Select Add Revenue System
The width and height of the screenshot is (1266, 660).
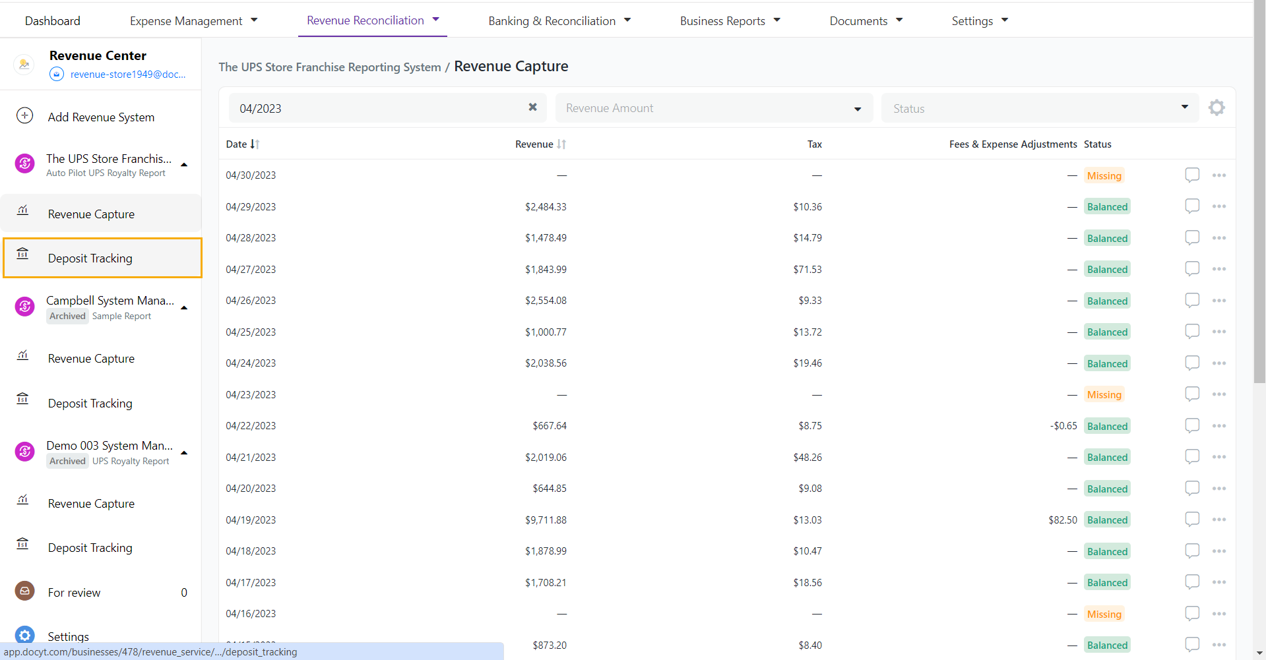tap(100, 116)
